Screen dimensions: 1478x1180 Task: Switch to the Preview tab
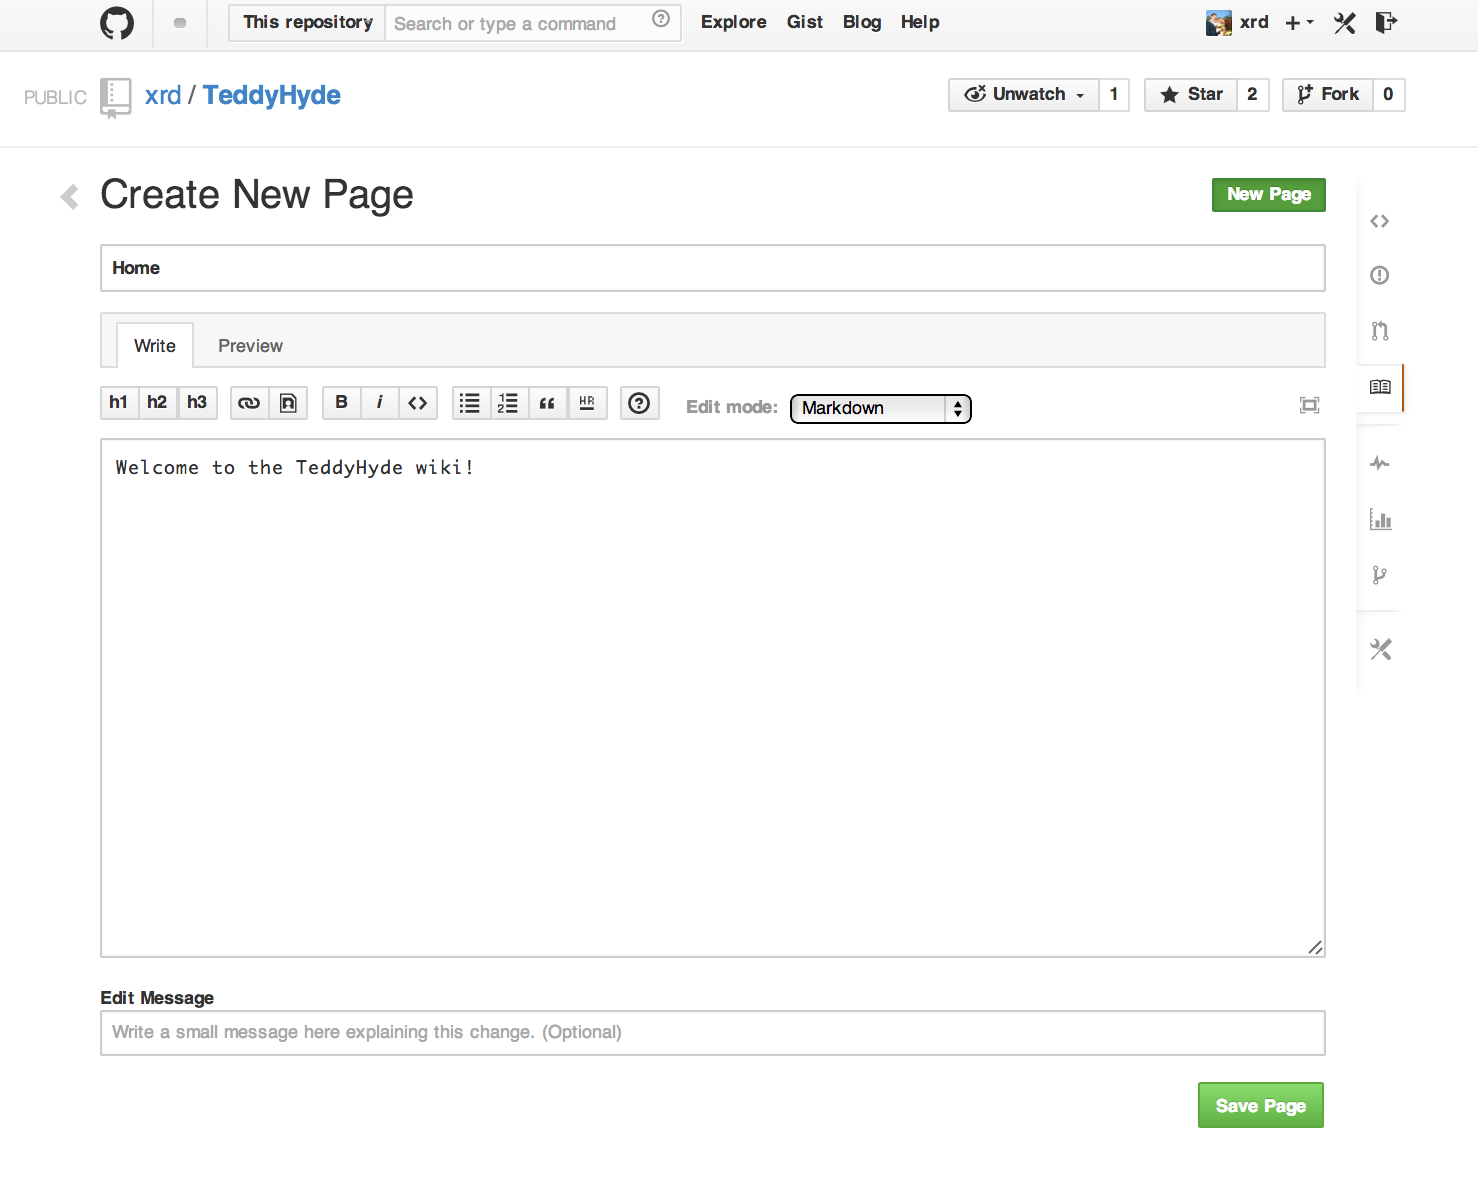pos(250,346)
